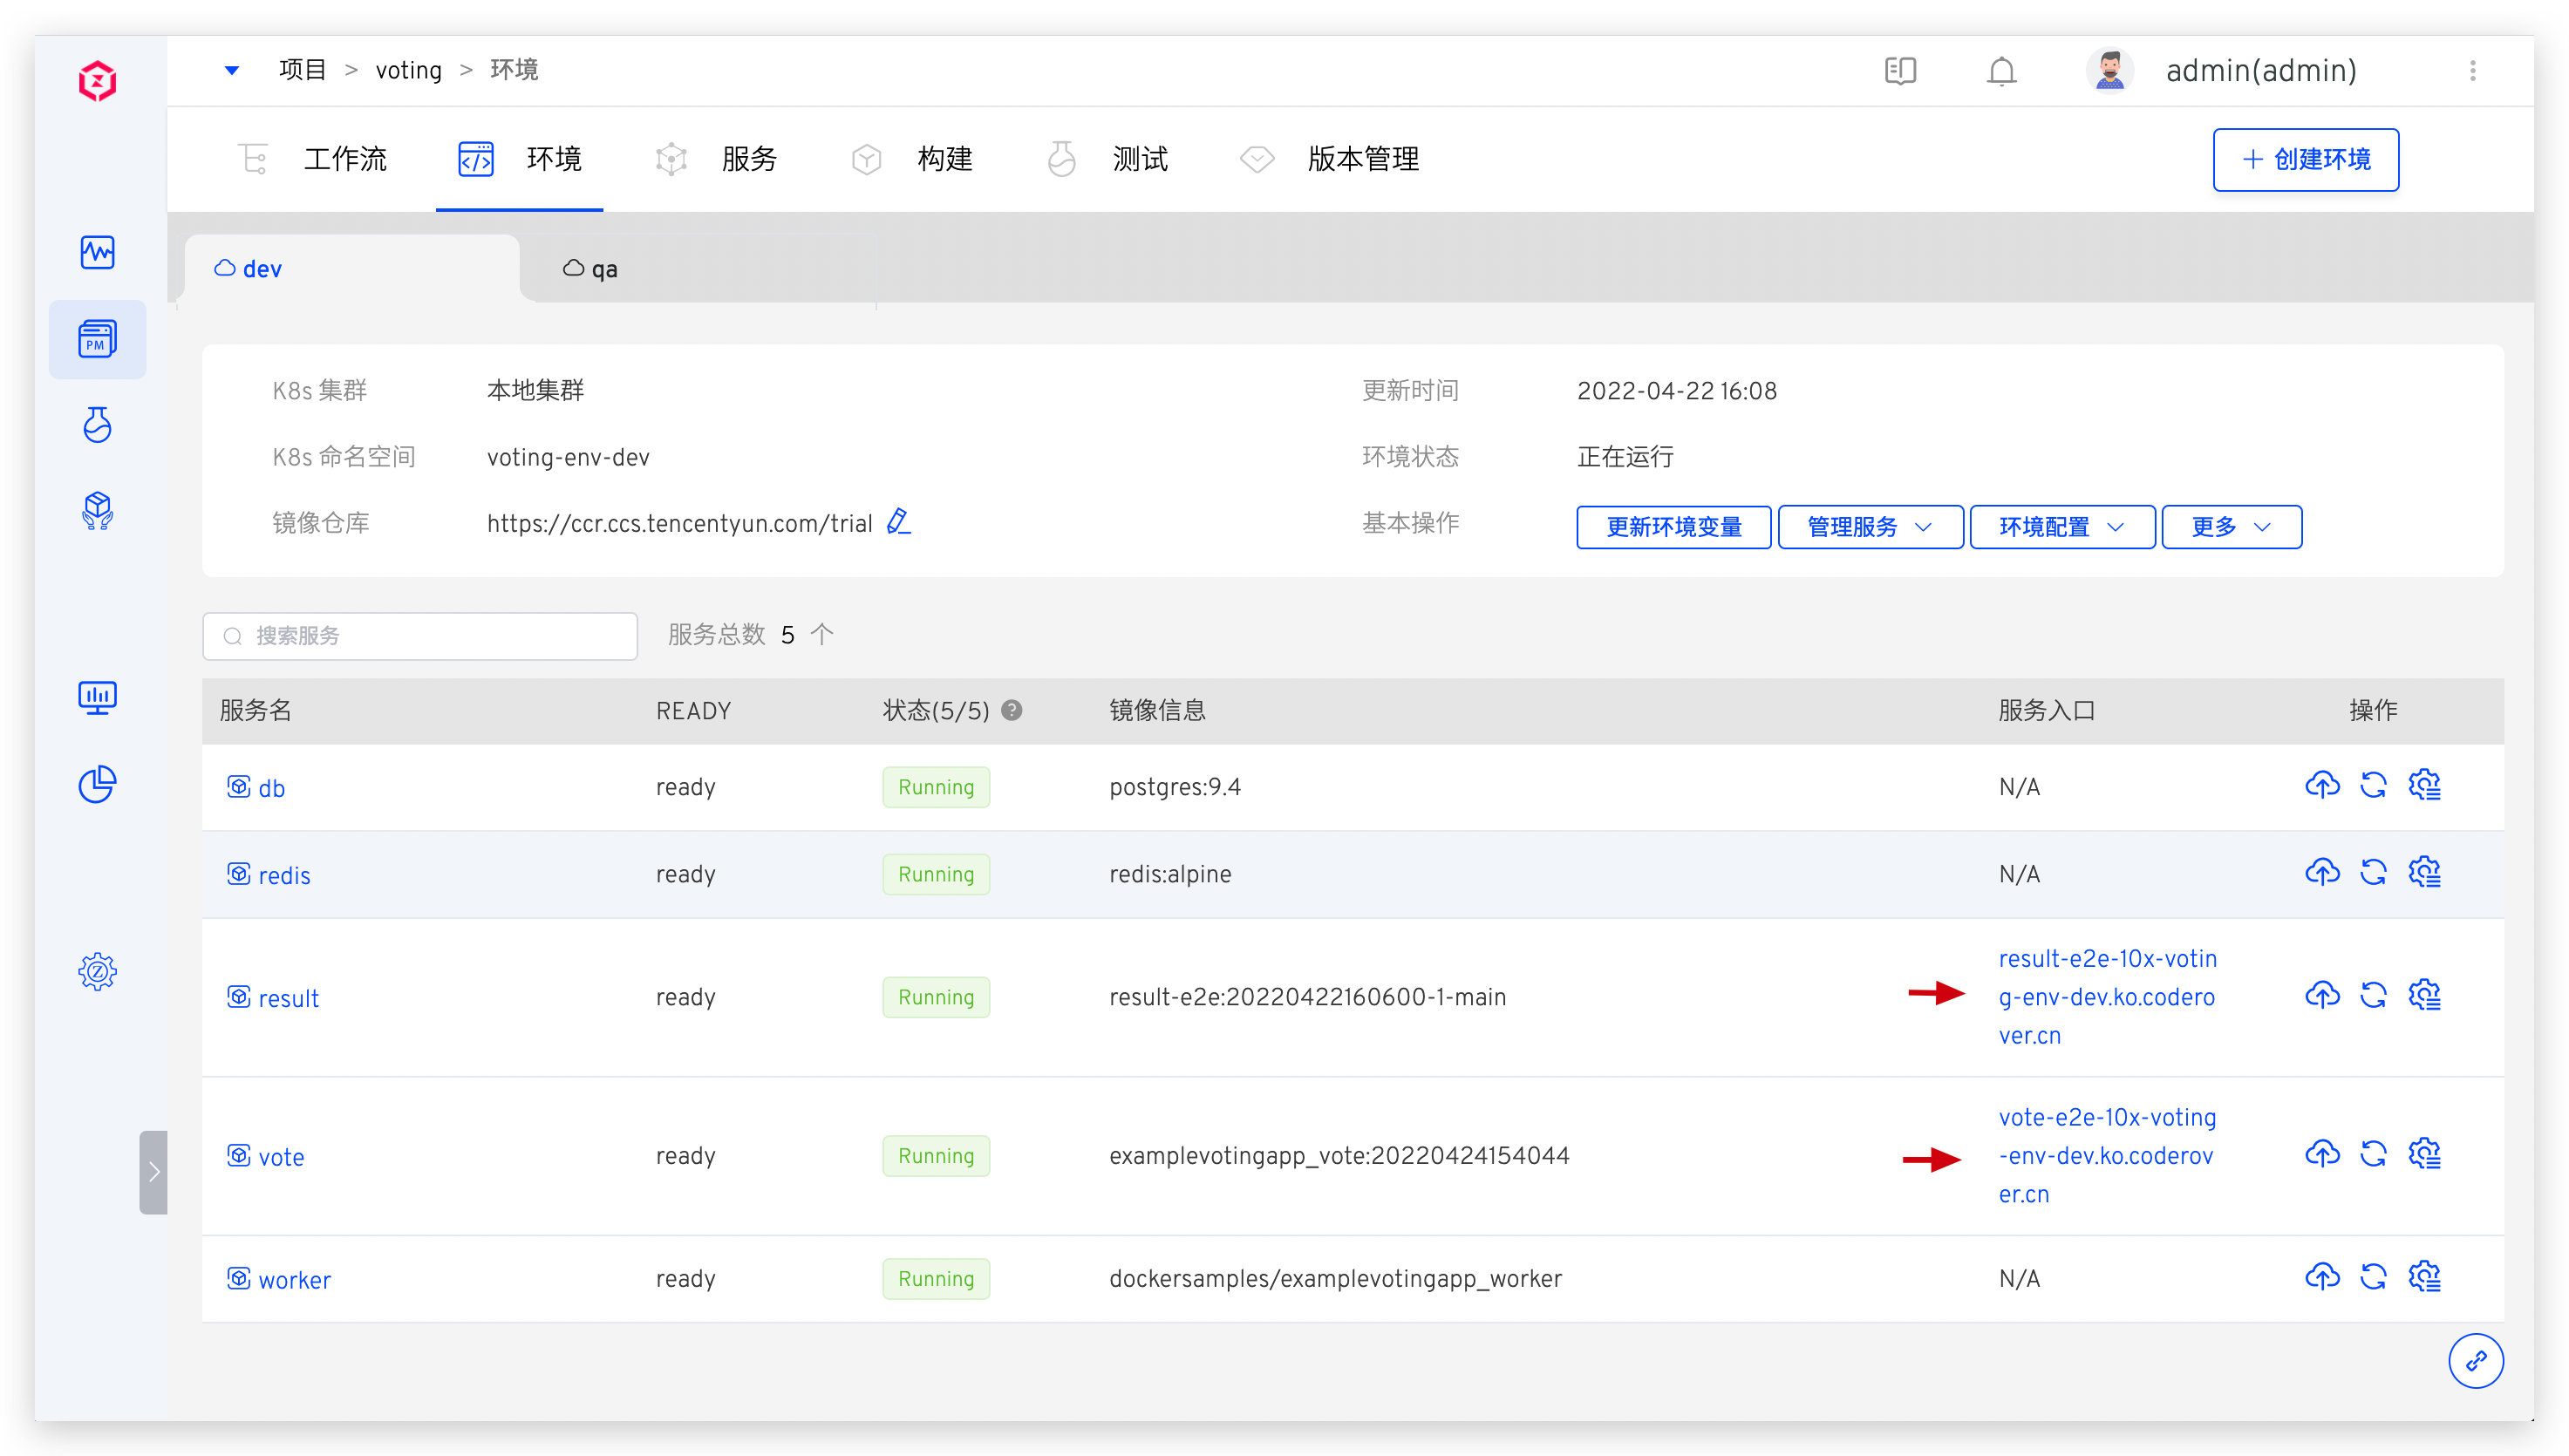This screenshot has width=2569, height=1456.
Task: Expand the collapsed sidebar arrow handle
Action: [153, 1172]
